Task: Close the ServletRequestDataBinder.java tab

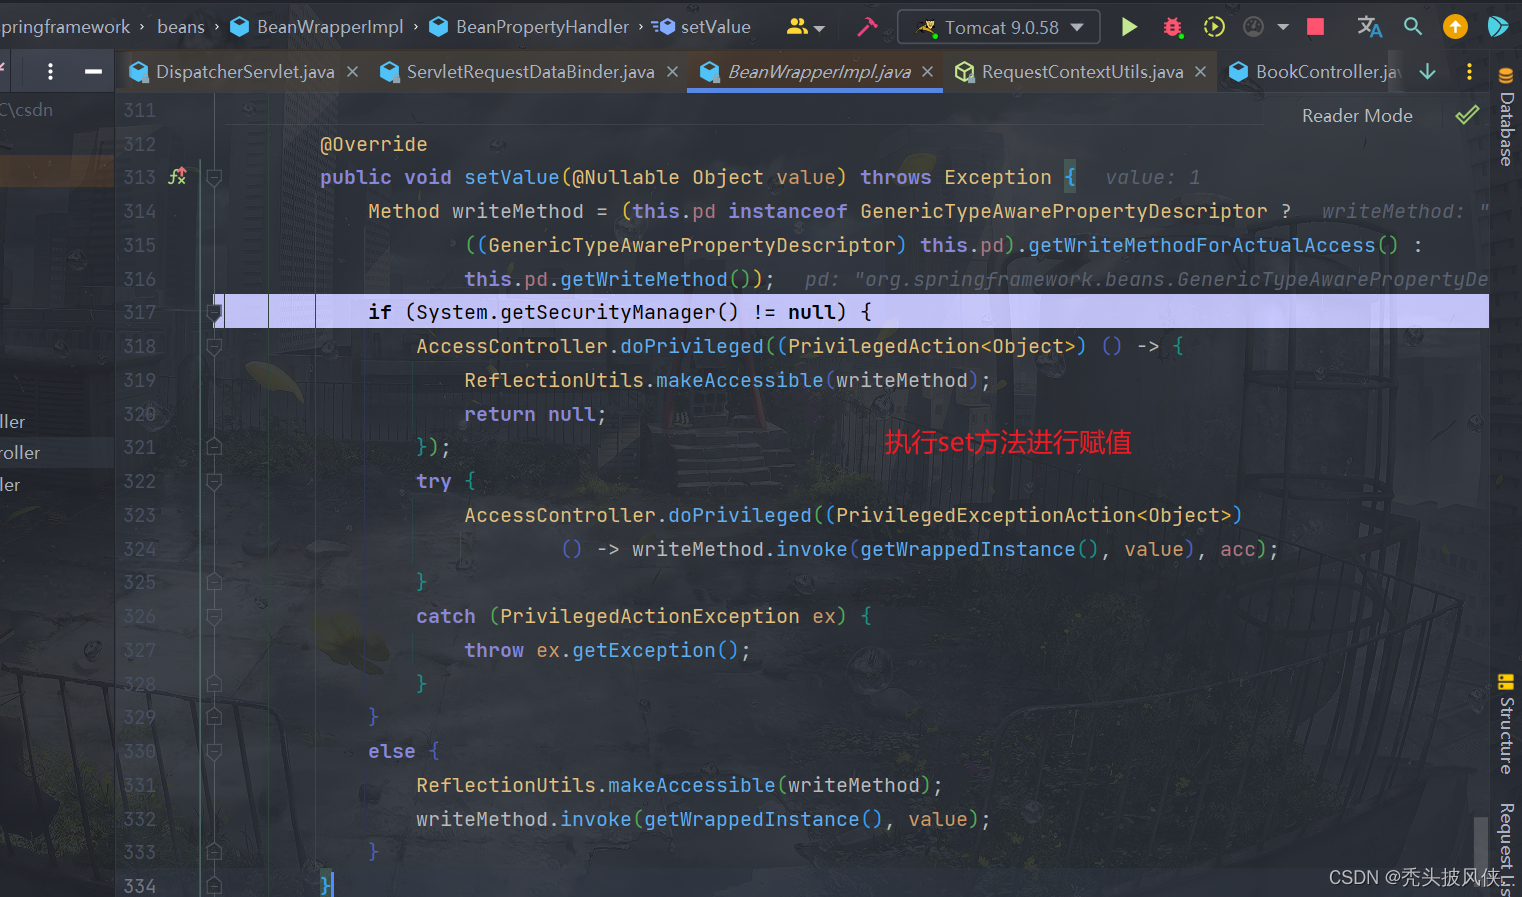Action: coord(672,72)
